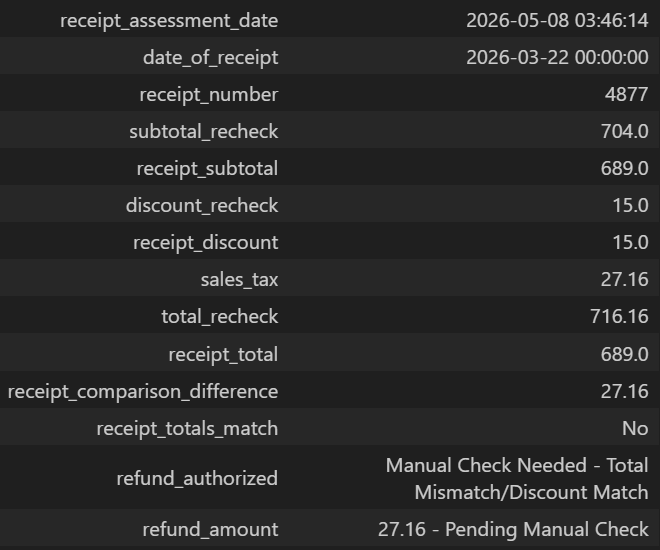Screen dimensions: 660x550
Task: Click the sales_tax value 27.16
Action: point(624,280)
